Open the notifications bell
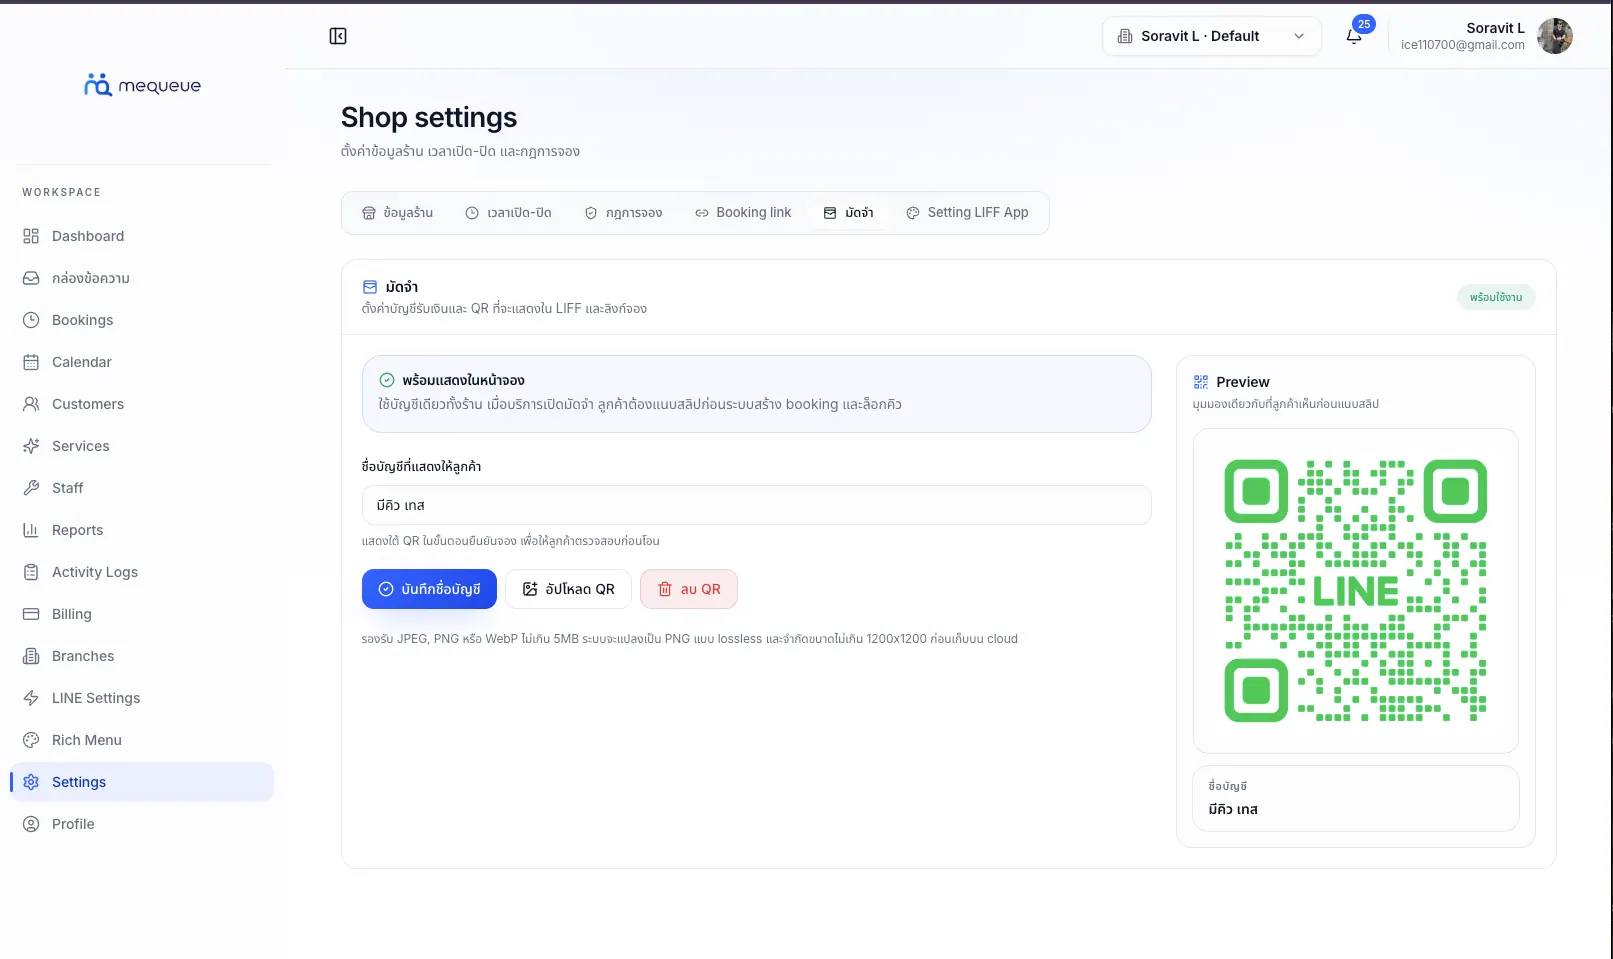Viewport: 1613px width, 959px height. click(1354, 36)
